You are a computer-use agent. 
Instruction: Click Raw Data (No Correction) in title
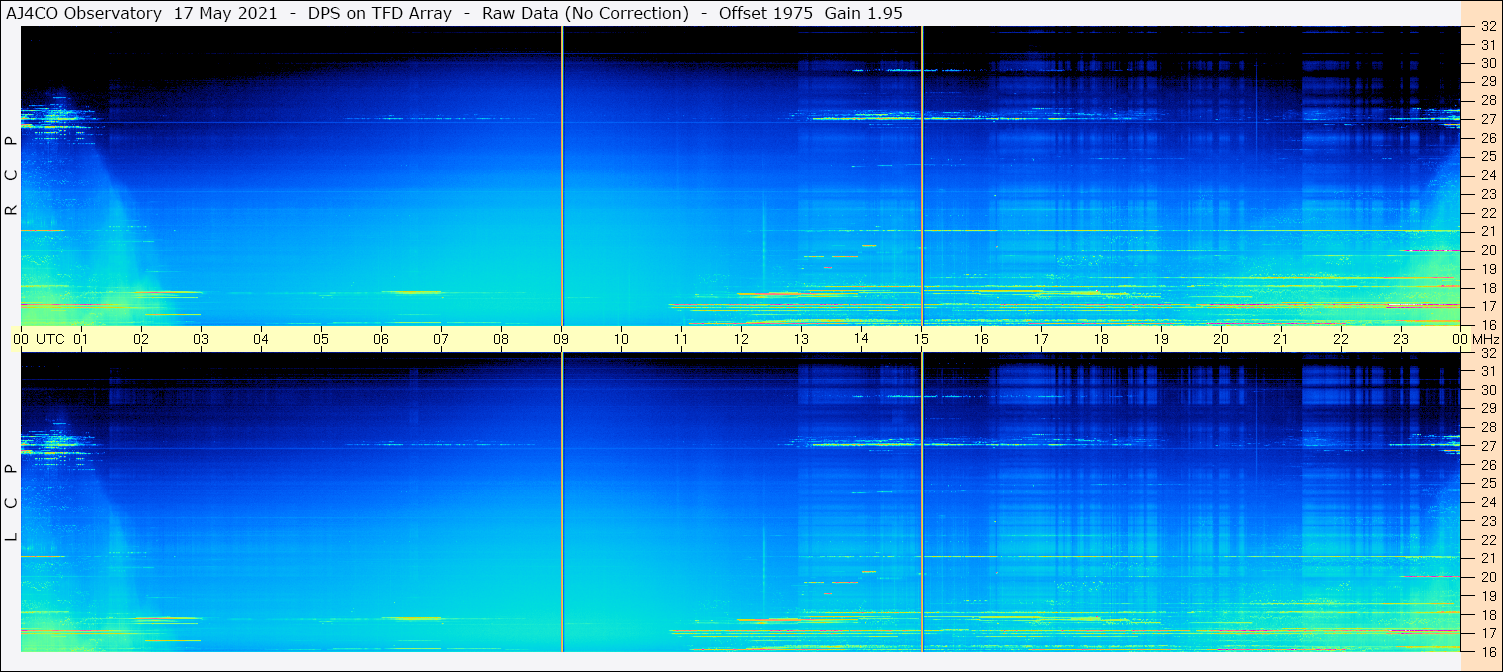585,13
